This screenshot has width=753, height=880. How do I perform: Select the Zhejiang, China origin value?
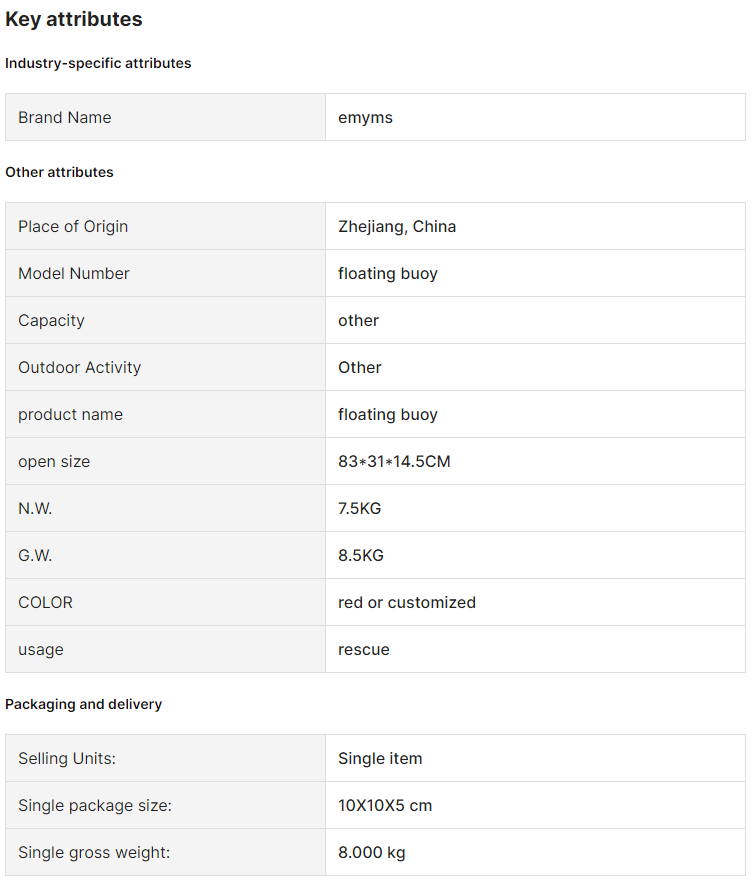point(397,227)
